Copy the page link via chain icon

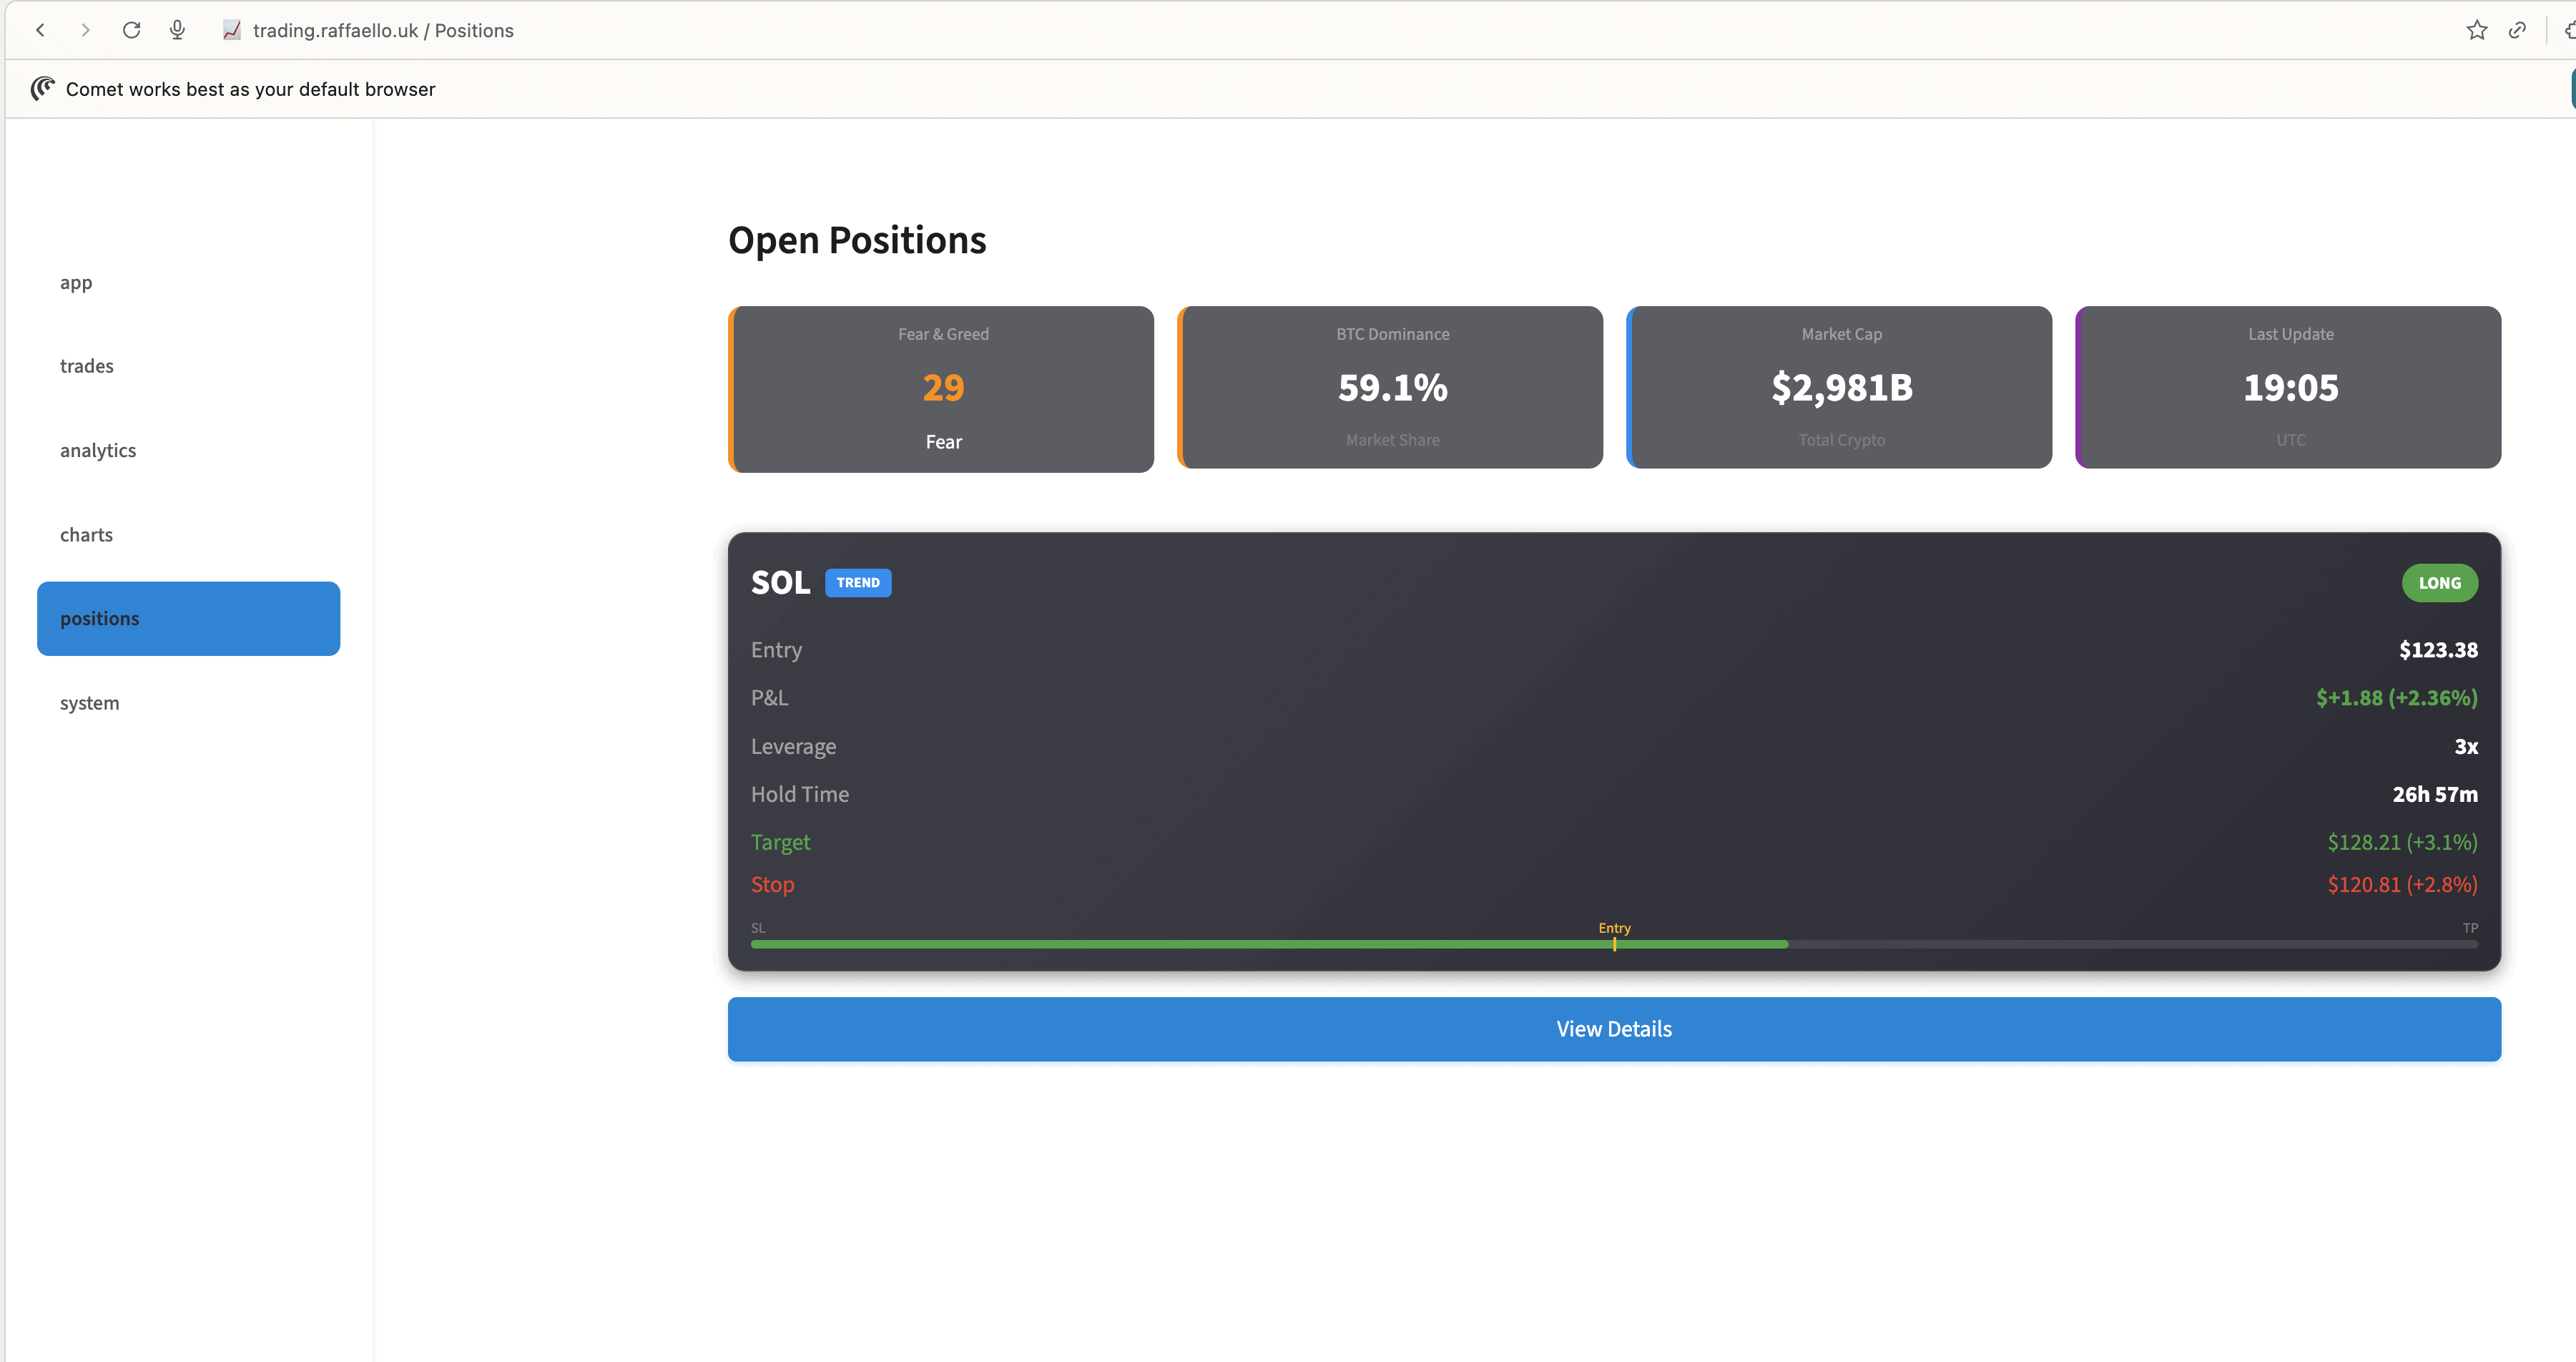point(2517,30)
